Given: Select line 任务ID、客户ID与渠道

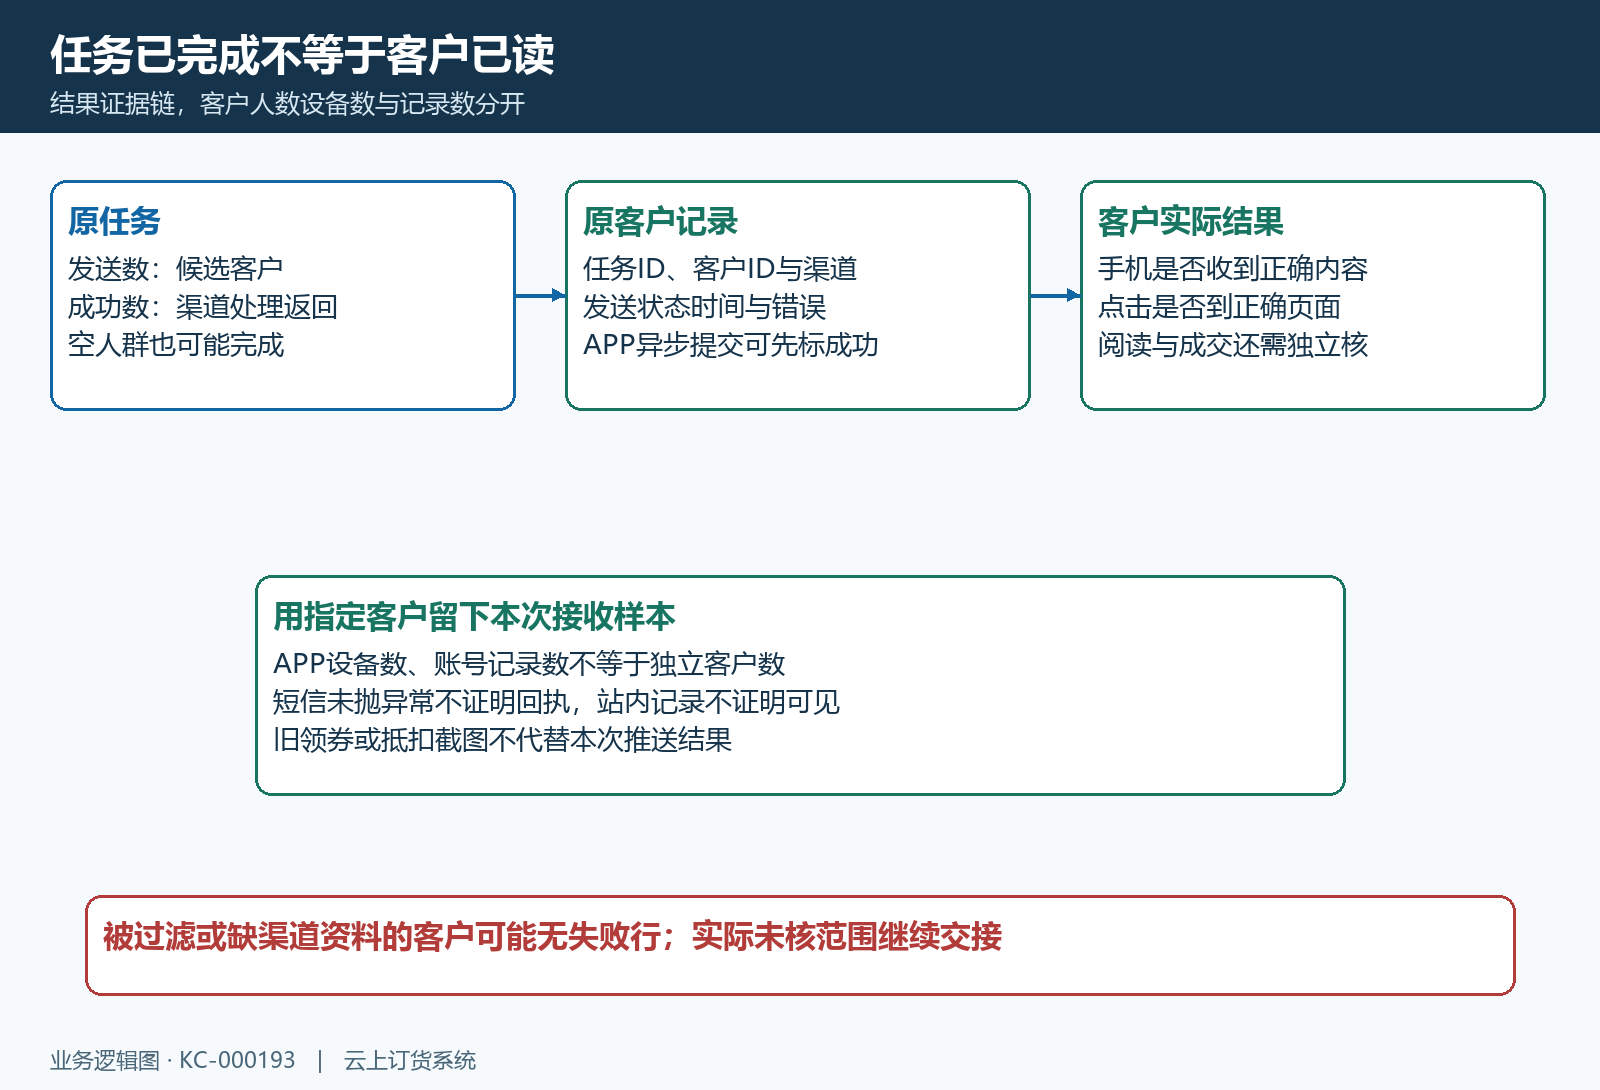Looking at the screenshot, I should coord(720,269).
